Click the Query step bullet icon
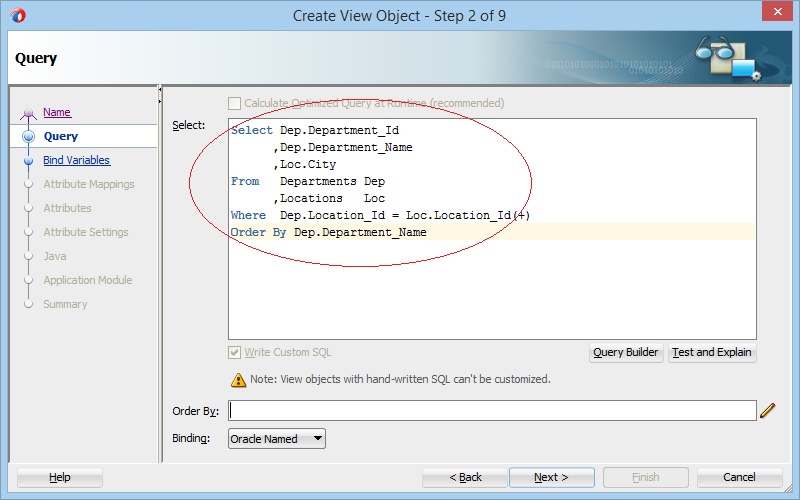The height and width of the screenshot is (500, 800). tap(29, 136)
